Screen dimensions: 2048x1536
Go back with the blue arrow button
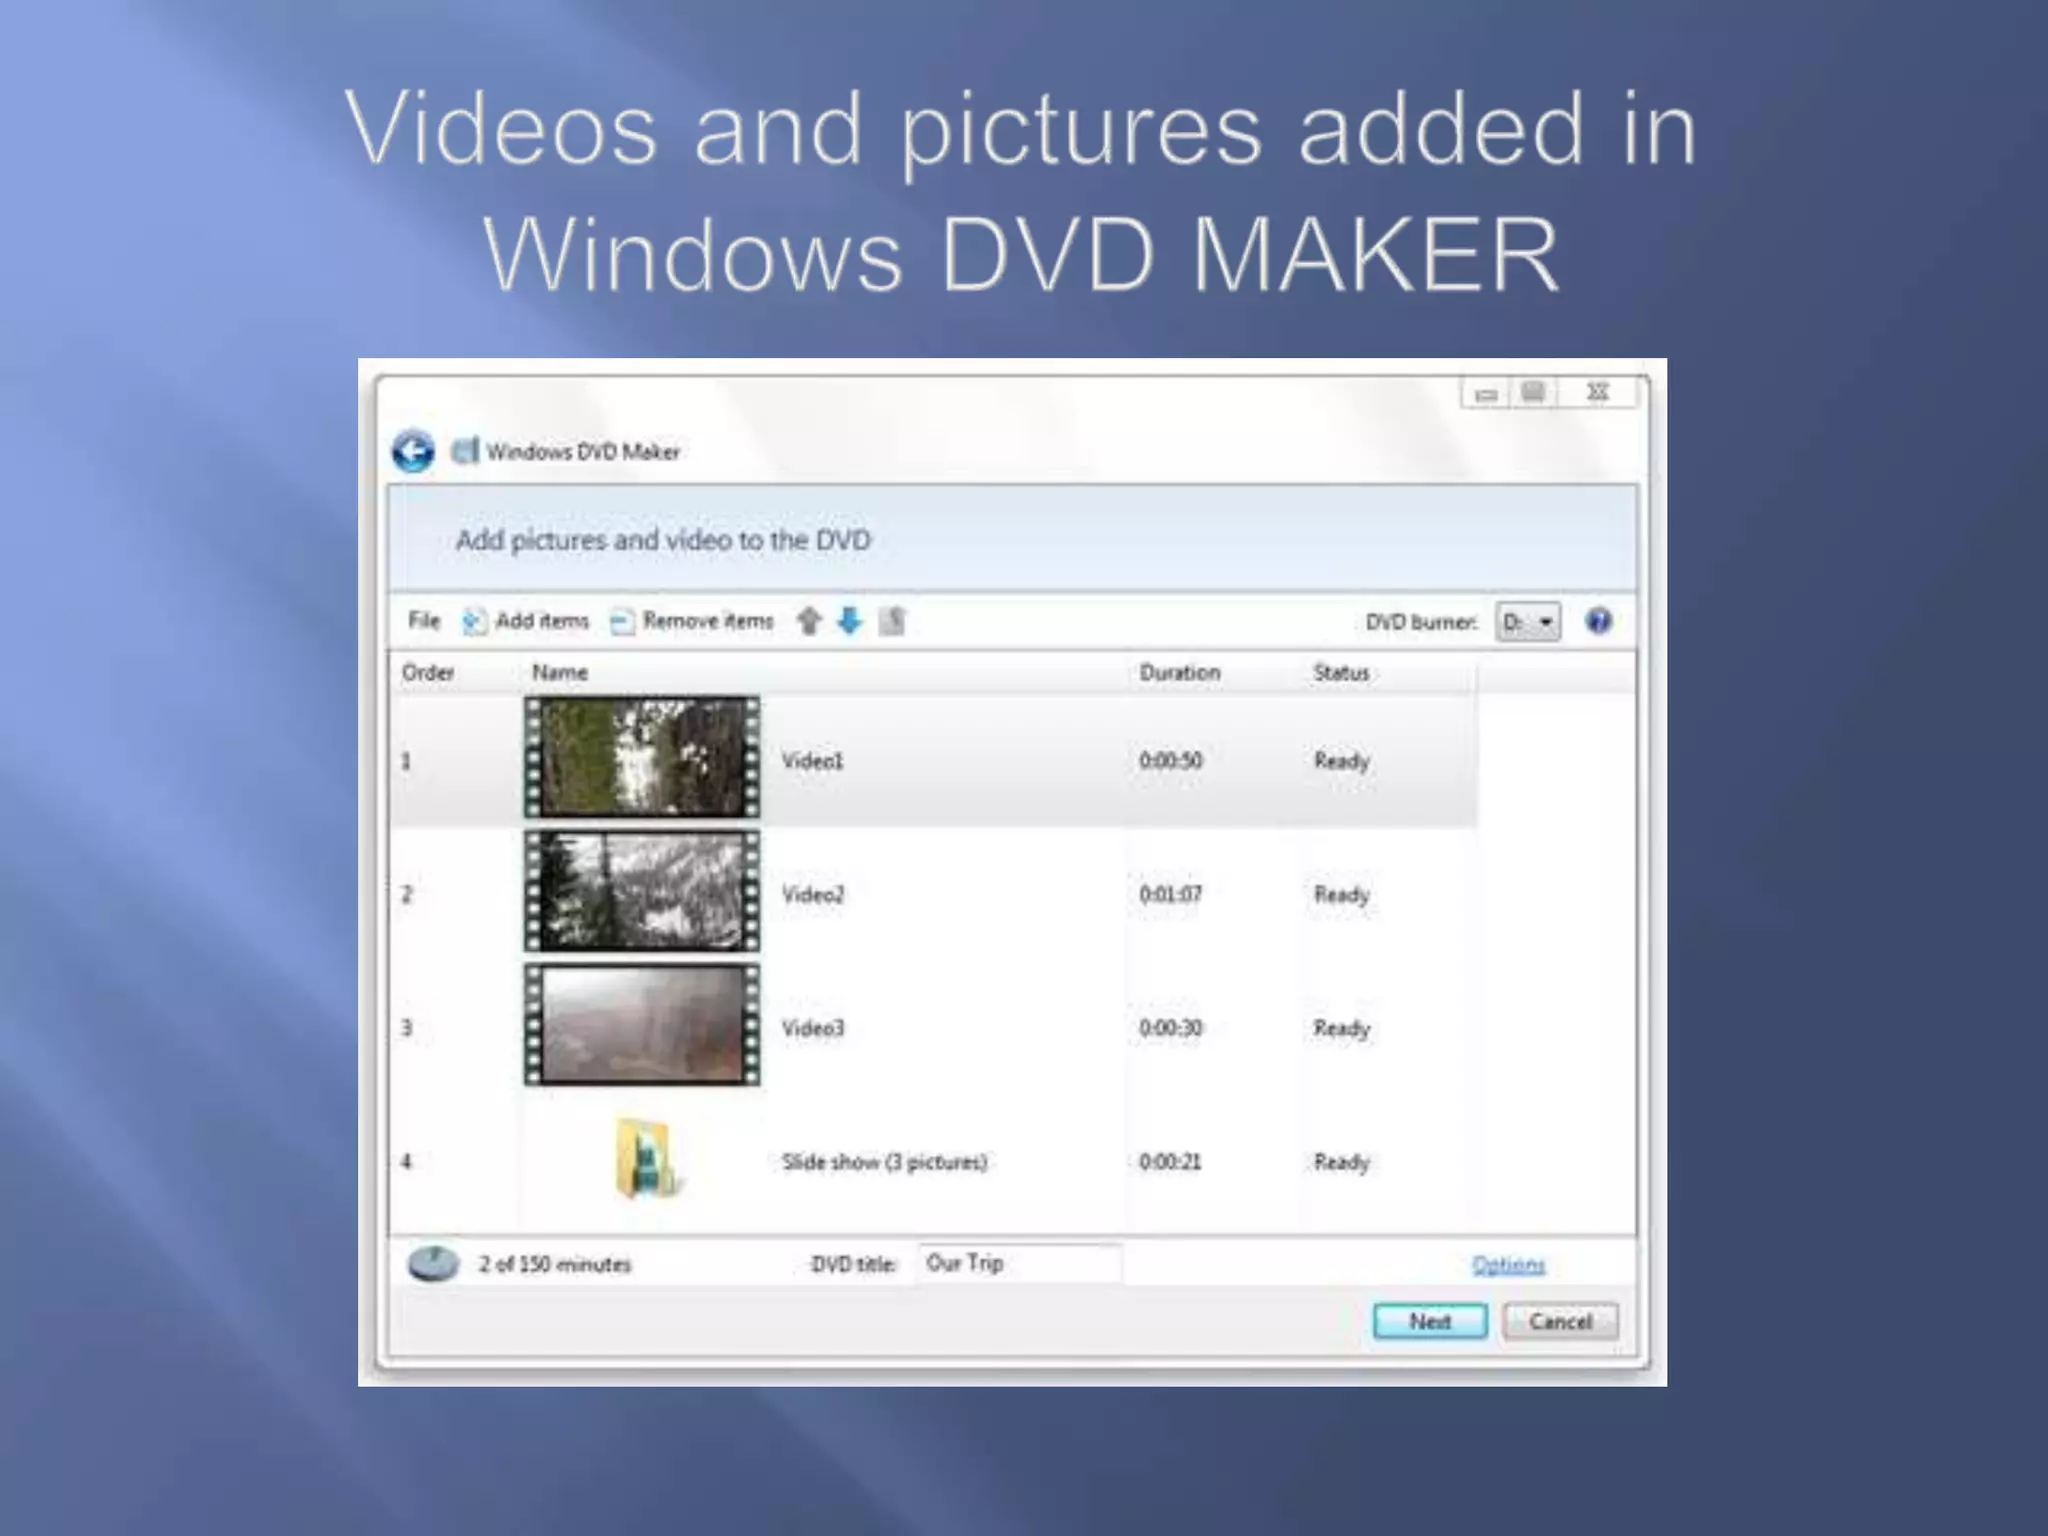pos(413,452)
